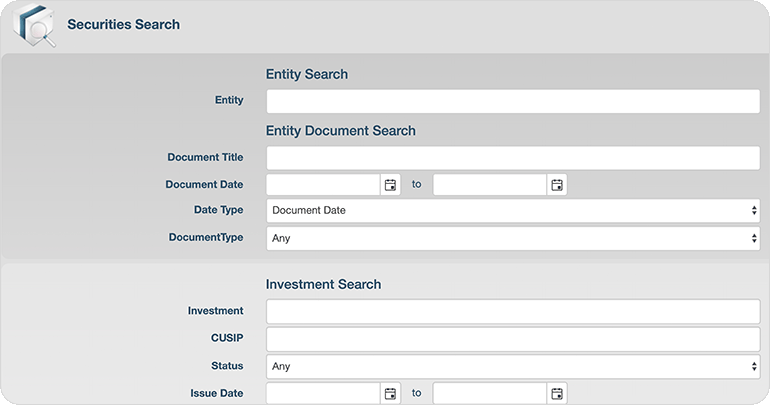Click into the Entity search field
The image size is (770, 405).
click(x=512, y=101)
